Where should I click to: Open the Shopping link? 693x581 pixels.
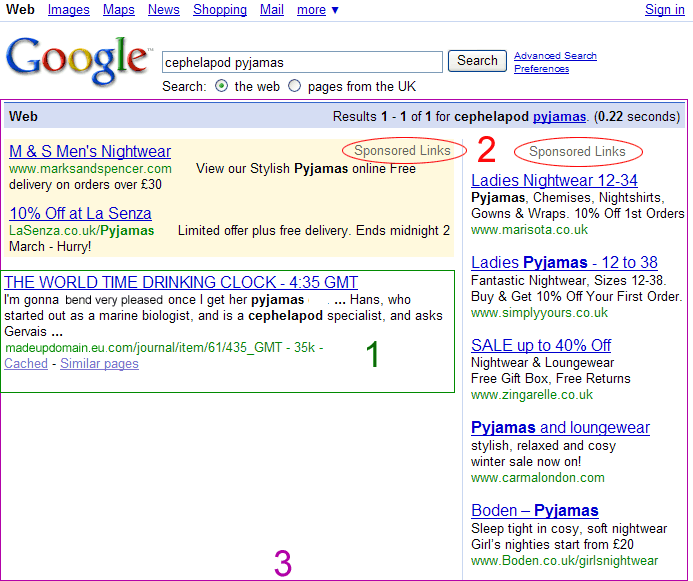[220, 9]
